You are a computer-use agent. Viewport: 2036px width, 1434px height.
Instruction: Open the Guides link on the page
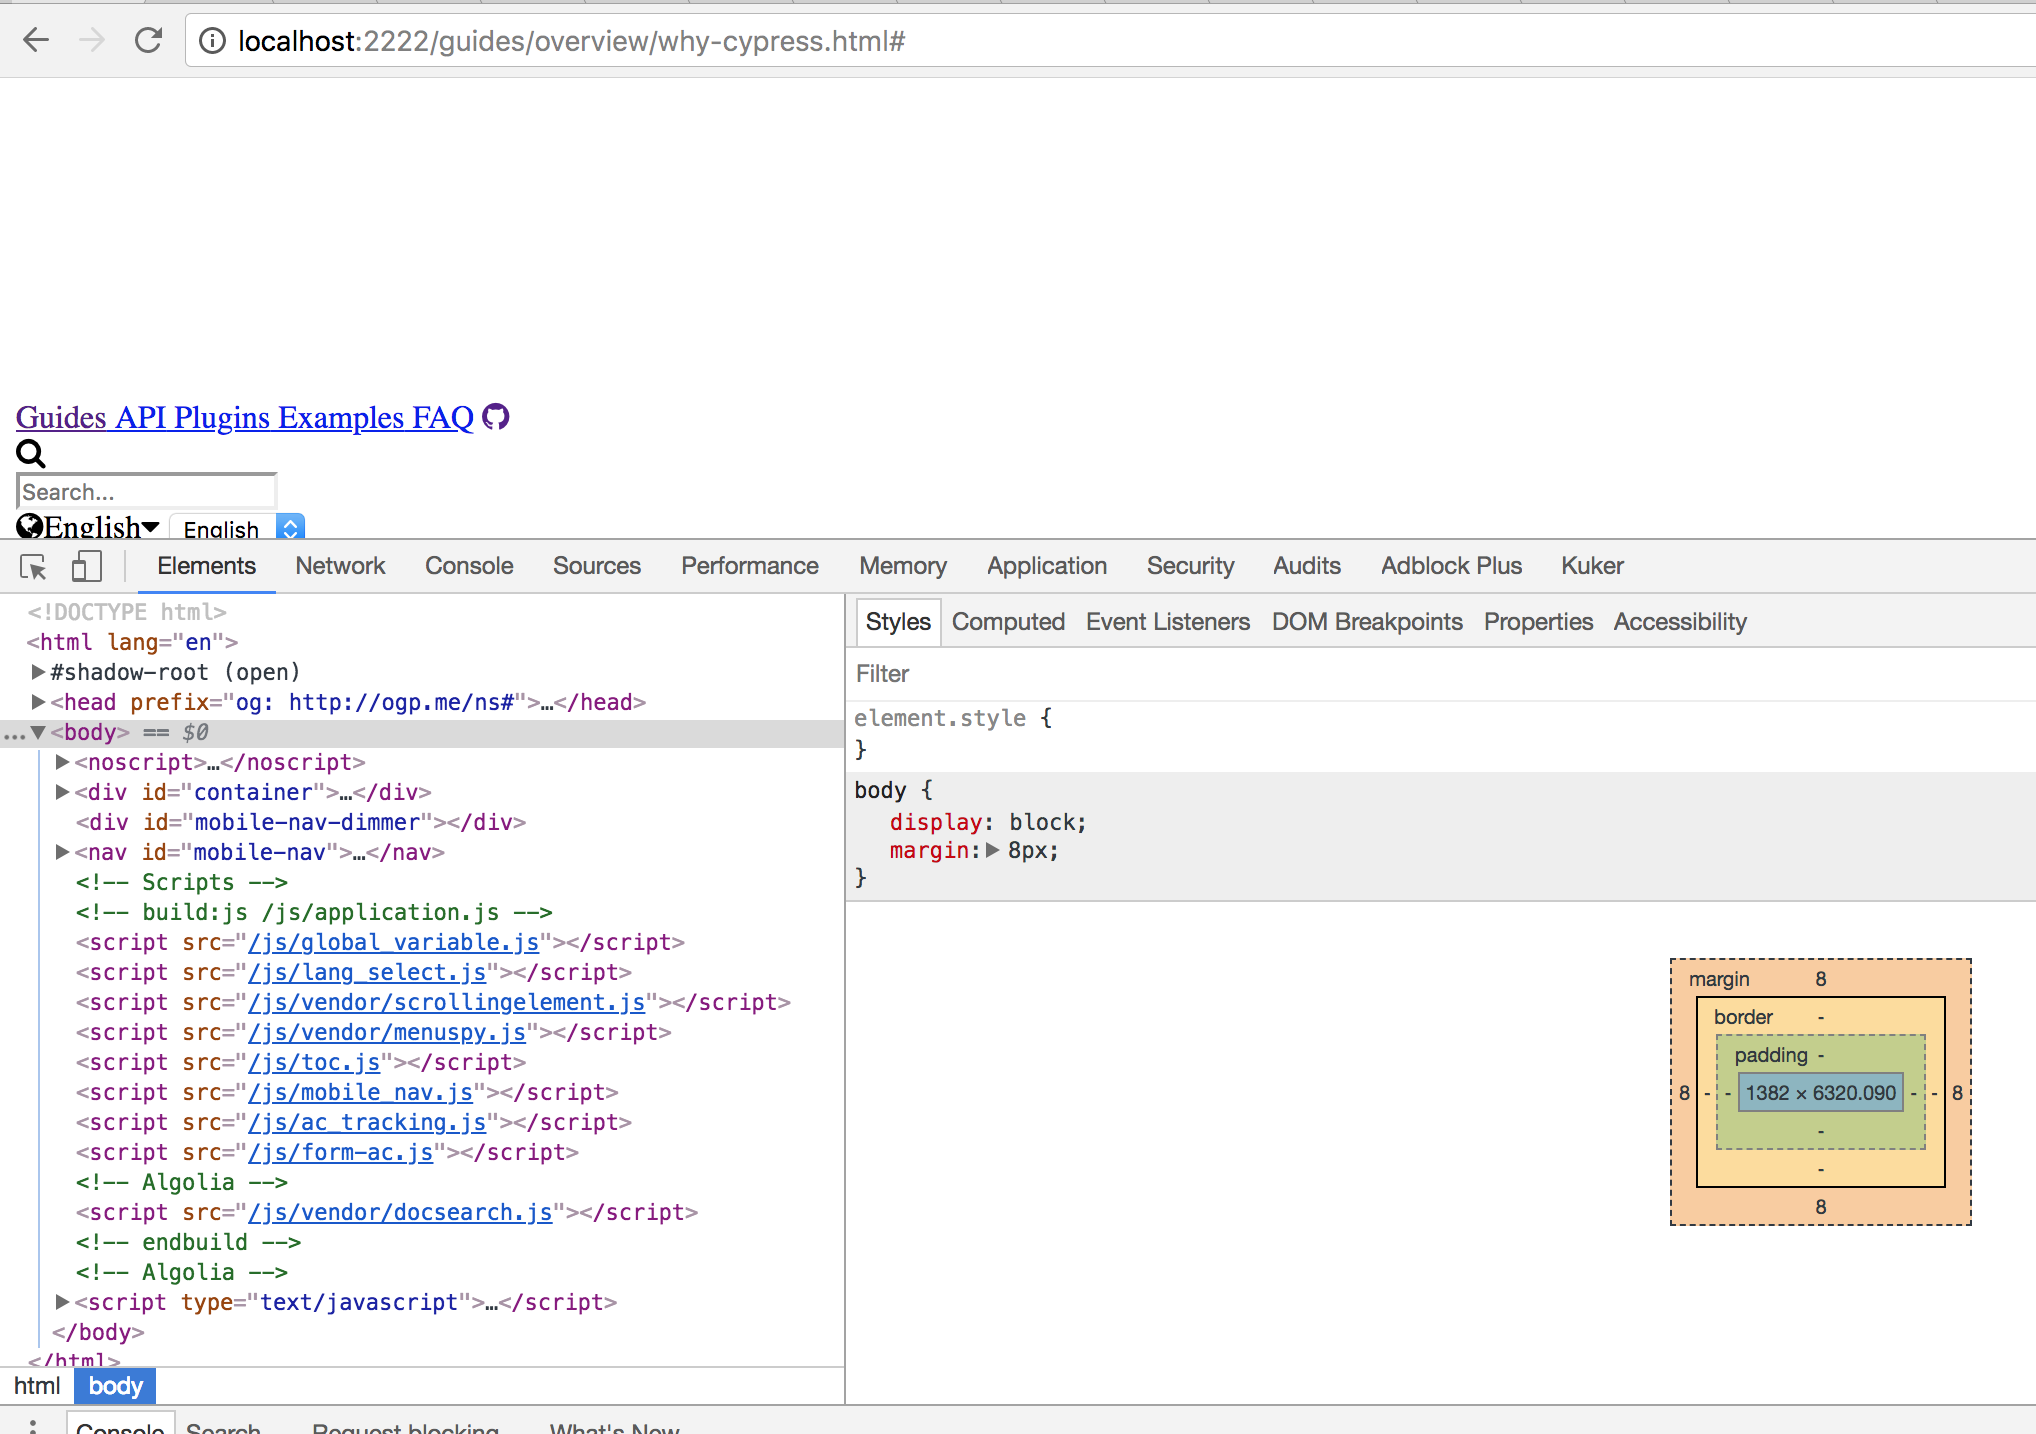tap(60, 417)
